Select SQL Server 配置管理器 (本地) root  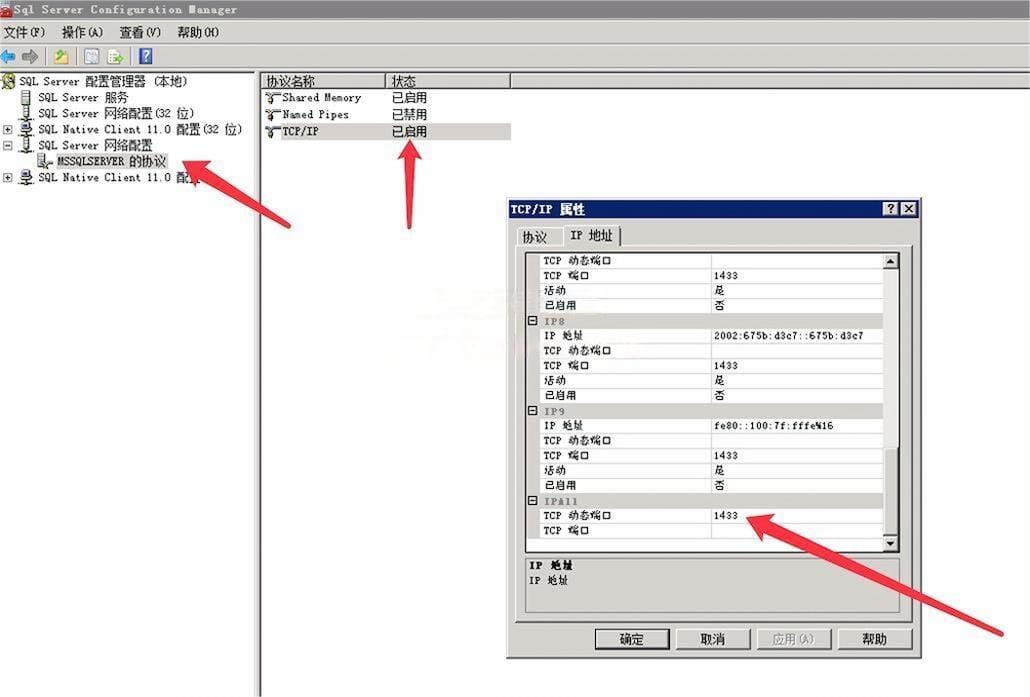(103, 81)
